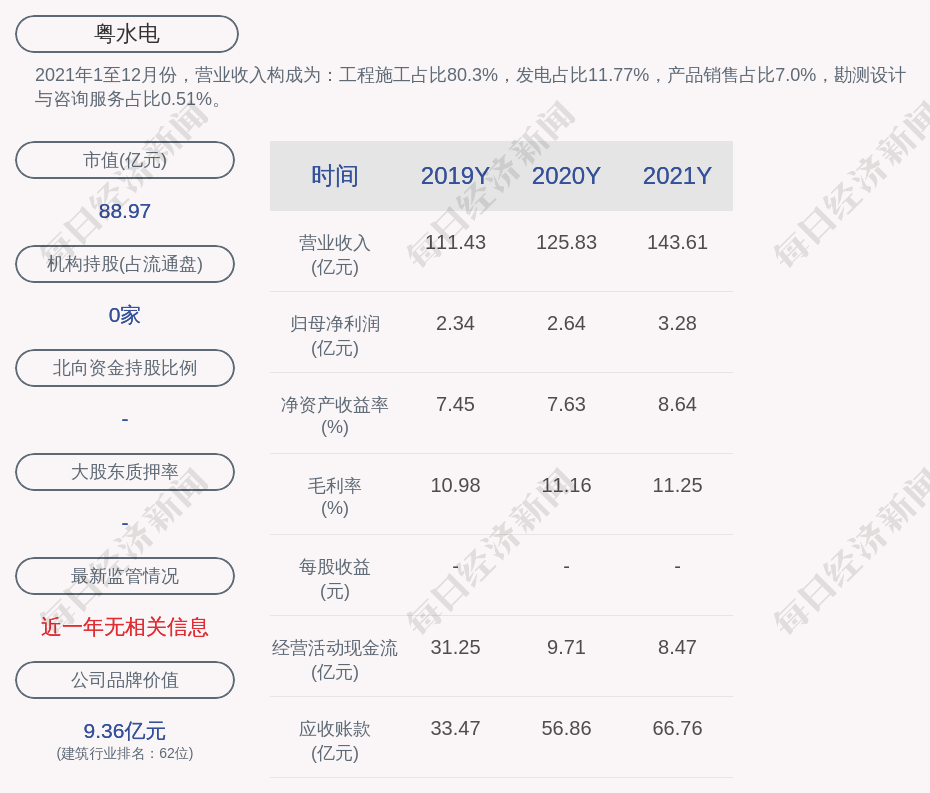Click the 0家 institutional holding value

(x=125, y=315)
